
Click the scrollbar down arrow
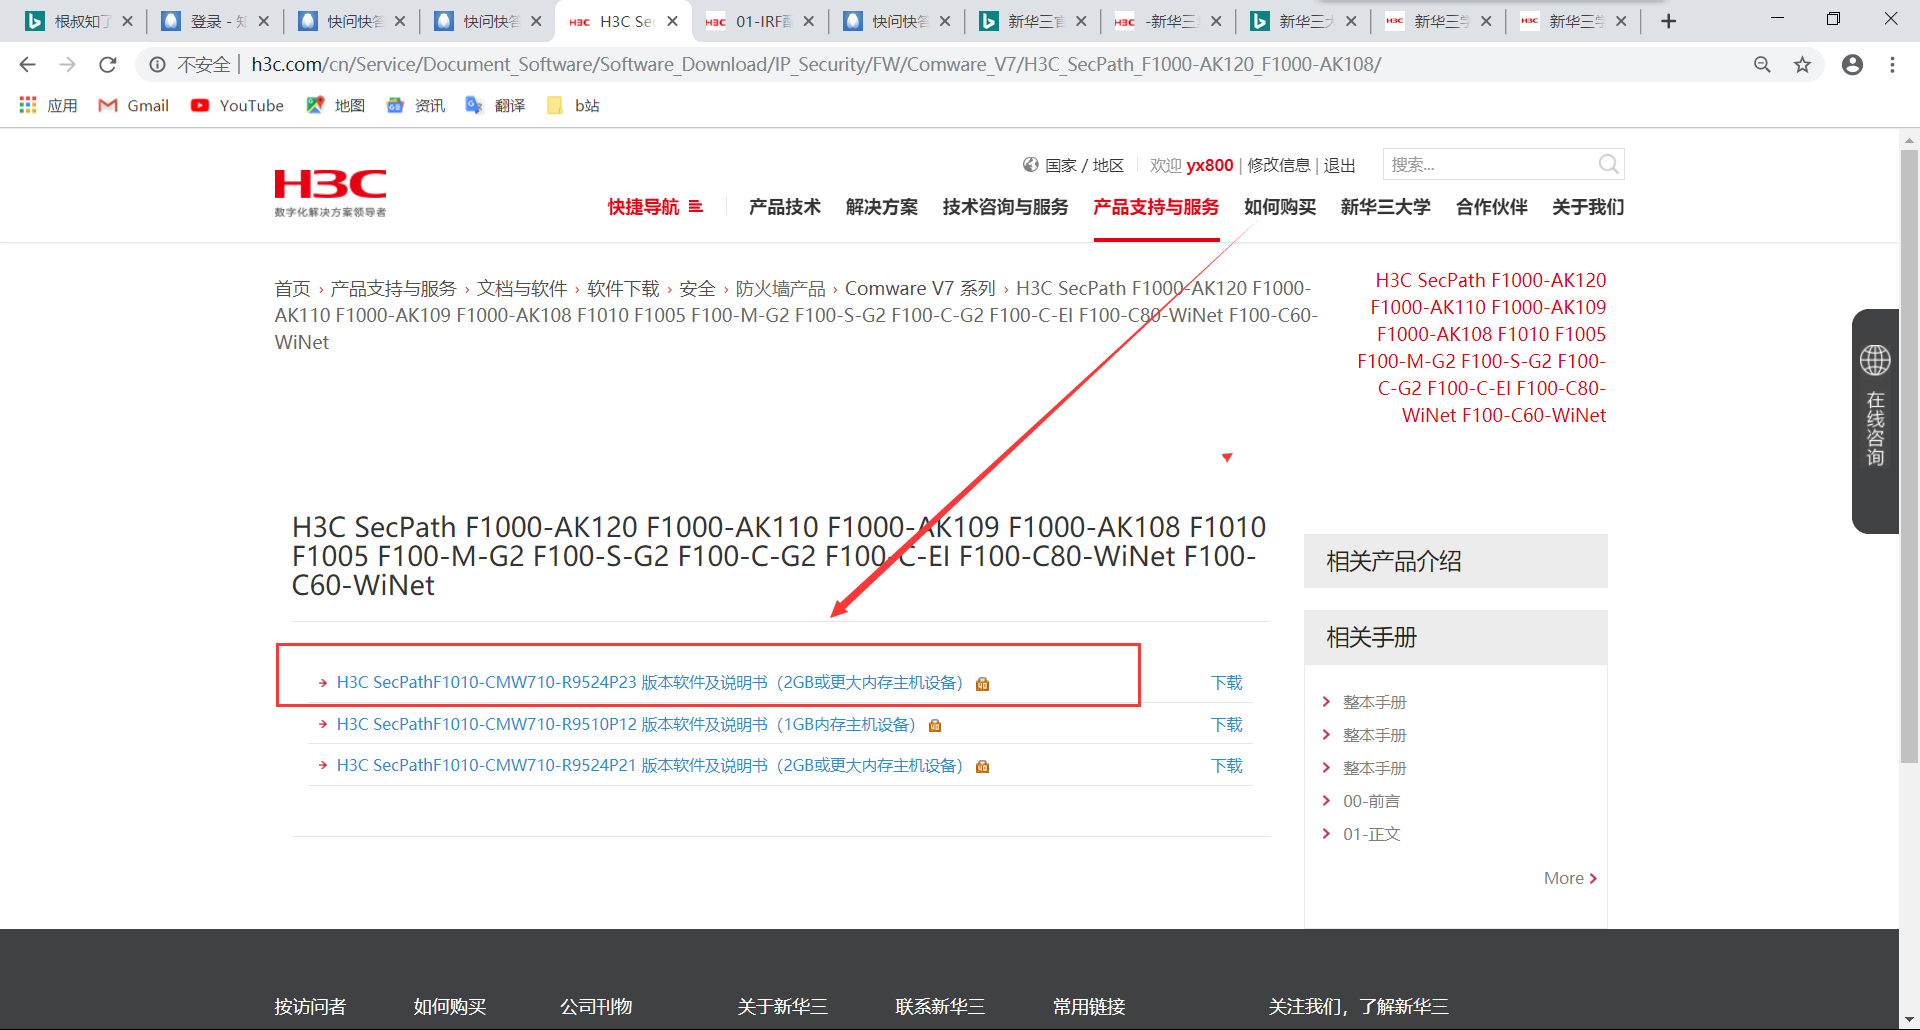click(1909, 1019)
